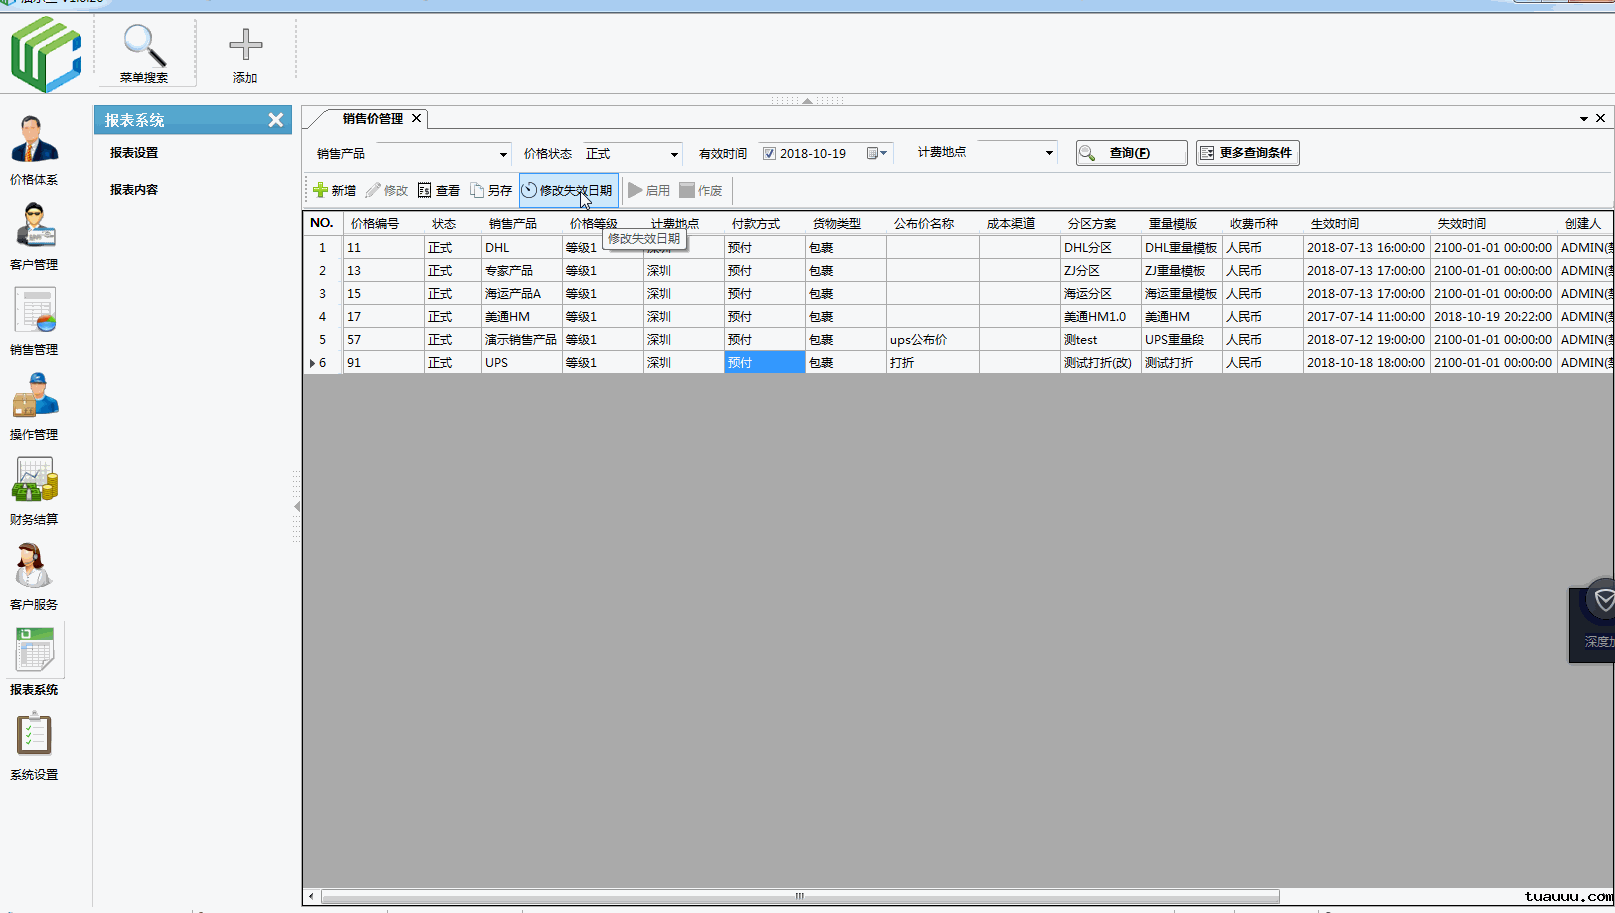Close the 报表系统 panel
Viewport: 1615px width, 913px height.
[275, 120]
